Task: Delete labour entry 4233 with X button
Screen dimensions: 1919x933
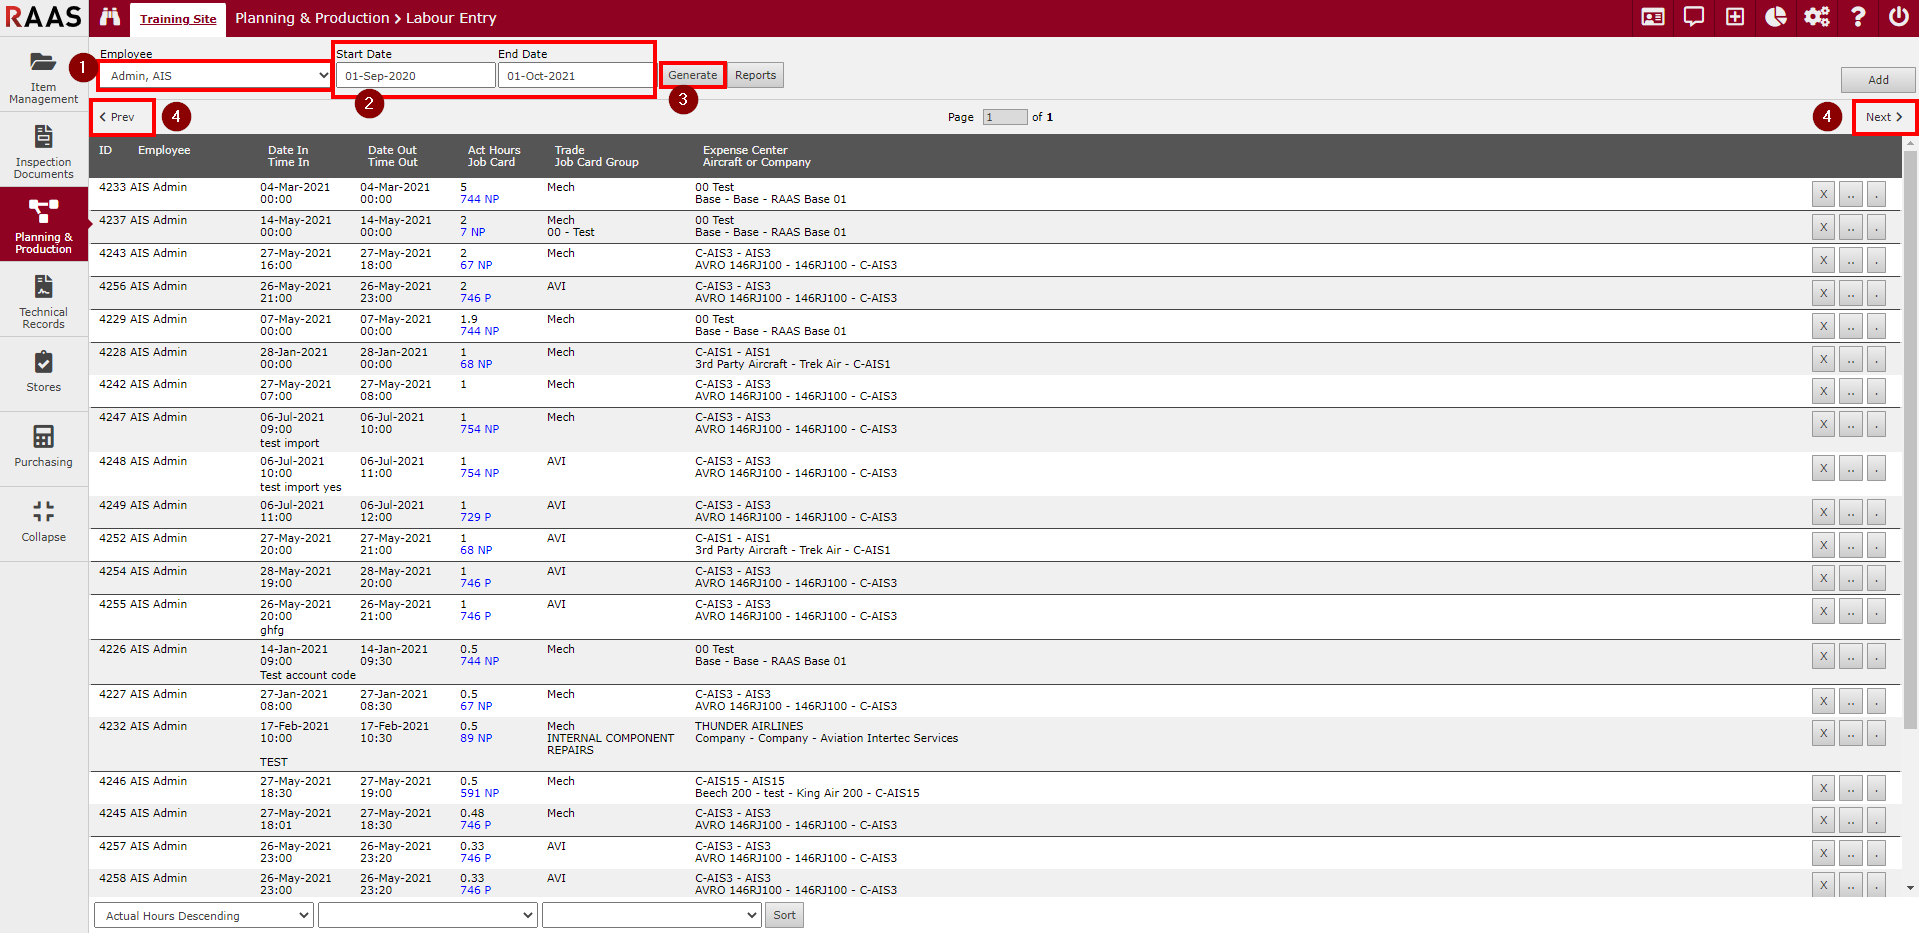Action: tap(1822, 195)
